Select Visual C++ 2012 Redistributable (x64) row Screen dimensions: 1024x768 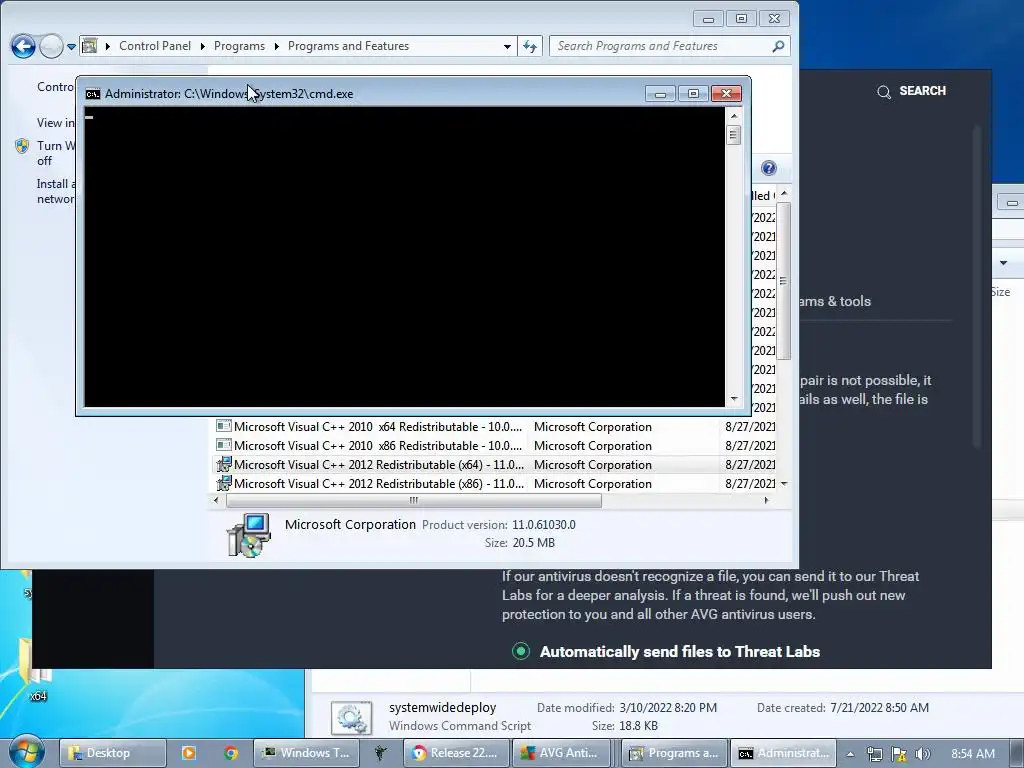[x=495, y=464]
